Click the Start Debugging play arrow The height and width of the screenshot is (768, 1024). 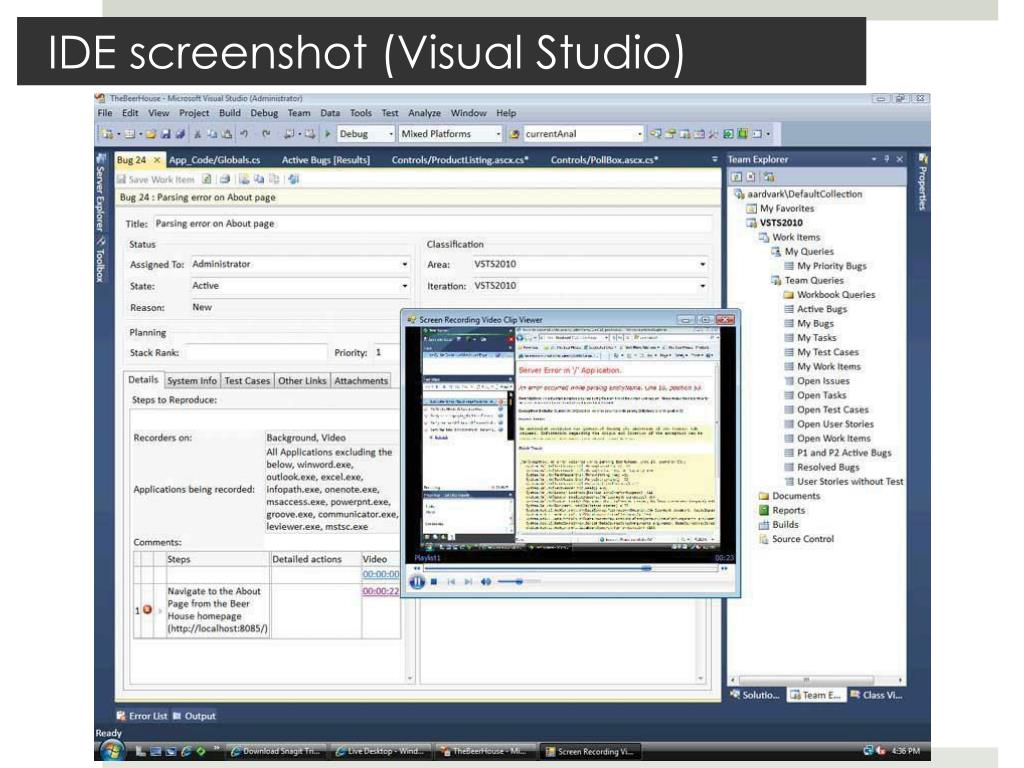pyautogui.click(x=328, y=134)
